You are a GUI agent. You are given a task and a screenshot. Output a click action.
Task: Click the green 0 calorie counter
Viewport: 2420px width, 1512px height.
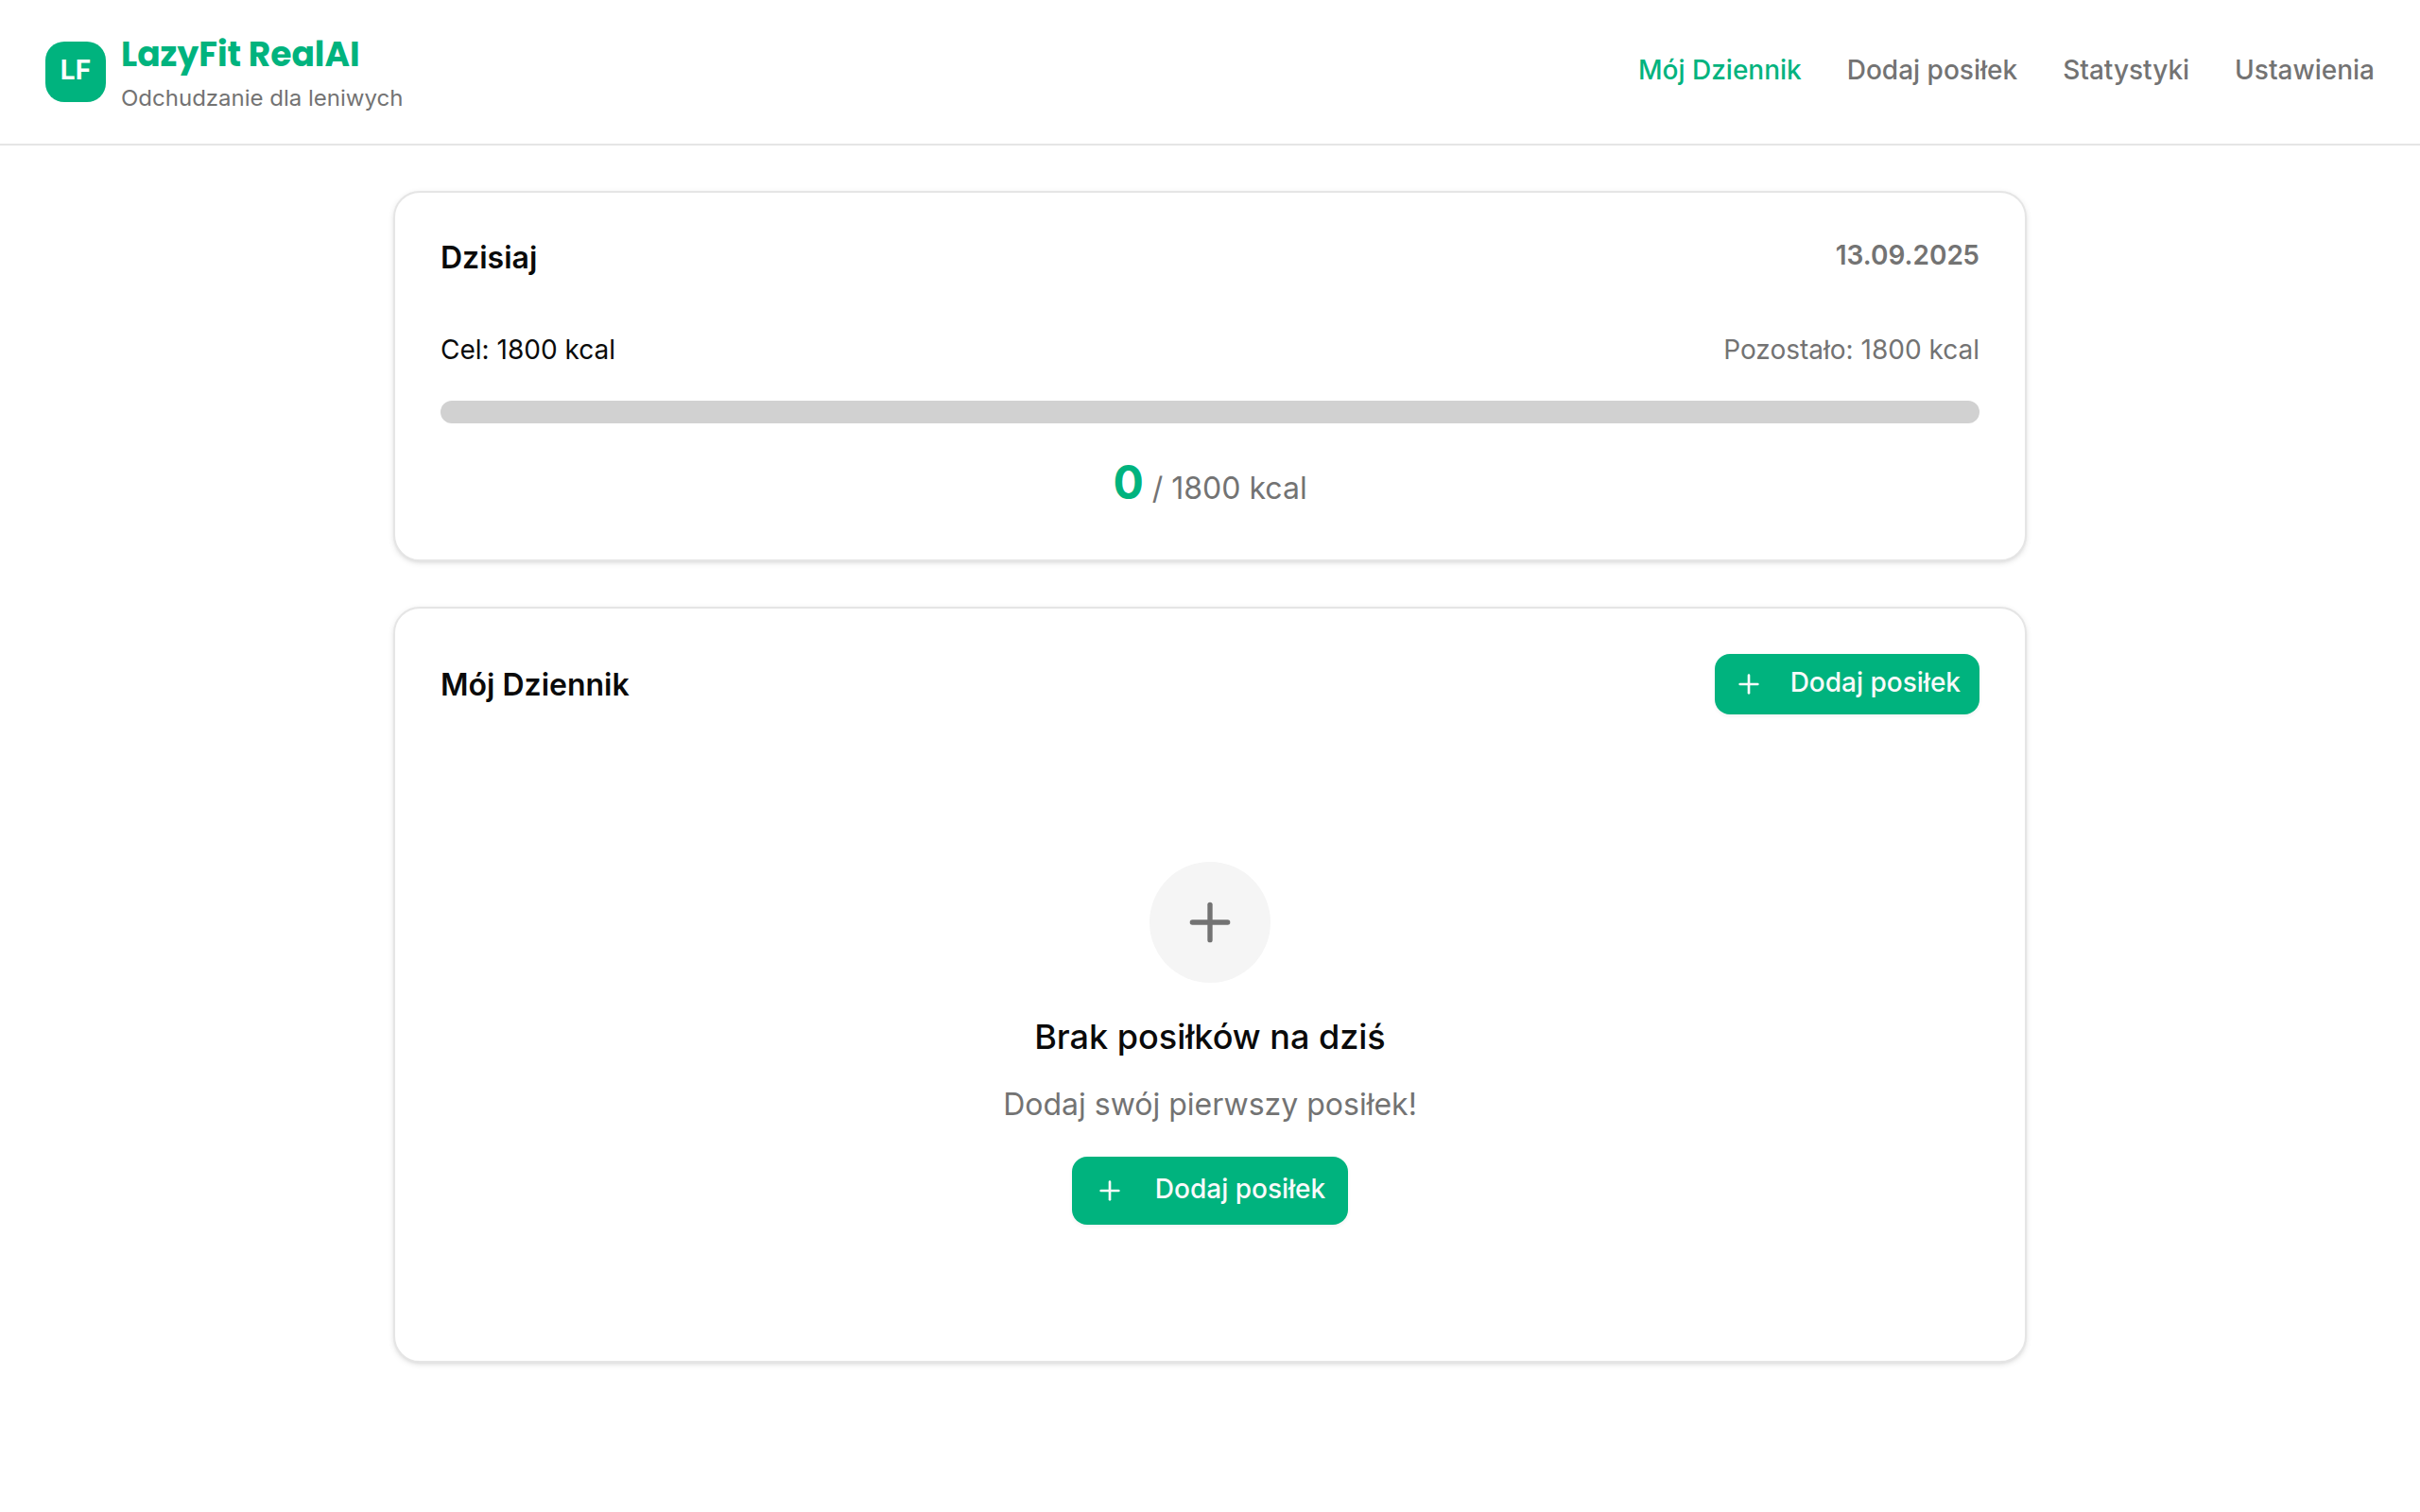[x=1127, y=484]
